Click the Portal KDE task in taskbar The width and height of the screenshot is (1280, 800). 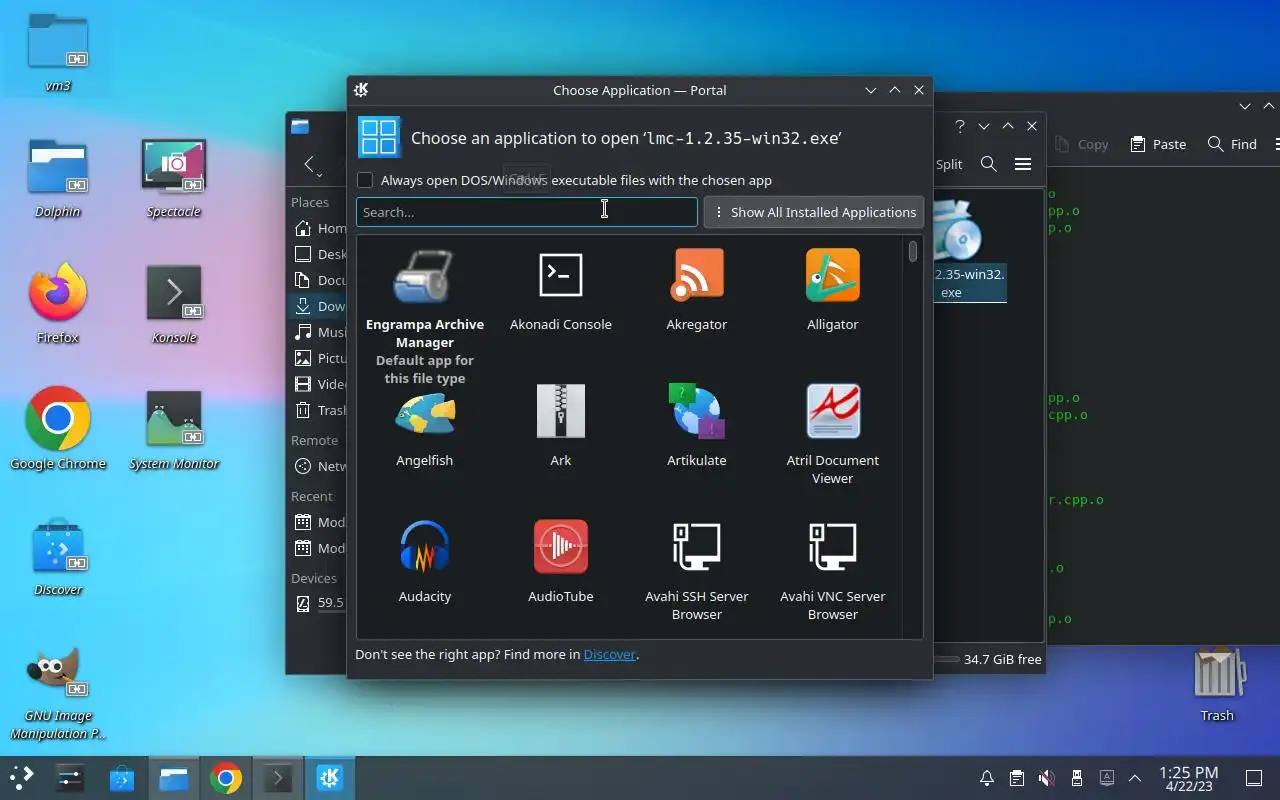click(330, 778)
